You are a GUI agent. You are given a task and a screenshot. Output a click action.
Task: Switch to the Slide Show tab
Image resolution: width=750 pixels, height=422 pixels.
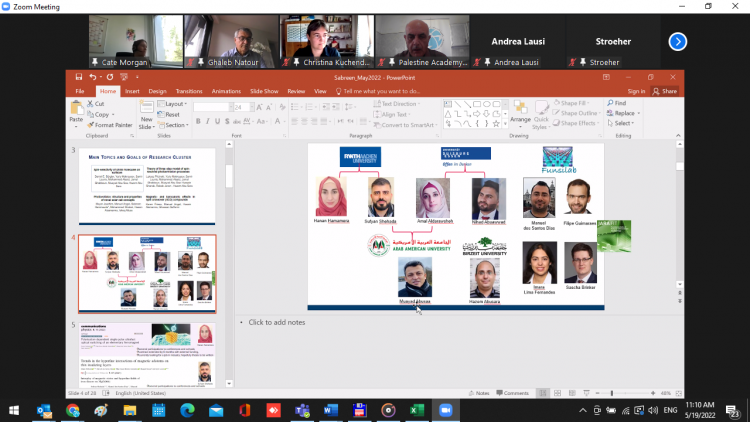[x=264, y=91]
